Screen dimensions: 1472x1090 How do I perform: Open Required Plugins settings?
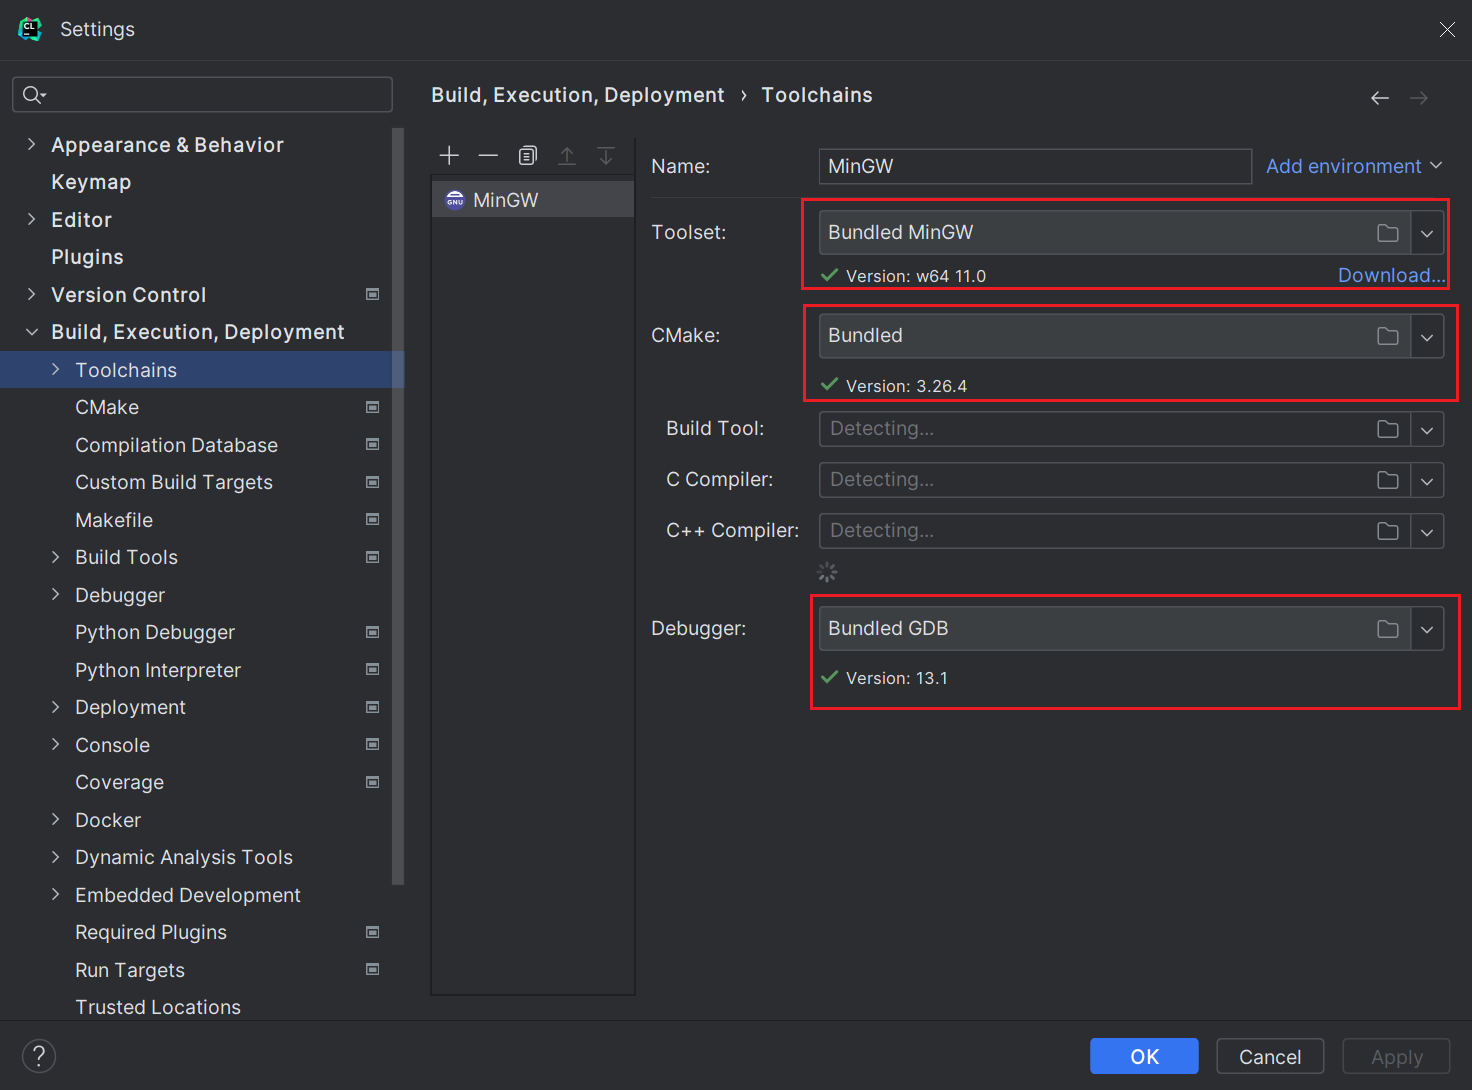point(151,932)
